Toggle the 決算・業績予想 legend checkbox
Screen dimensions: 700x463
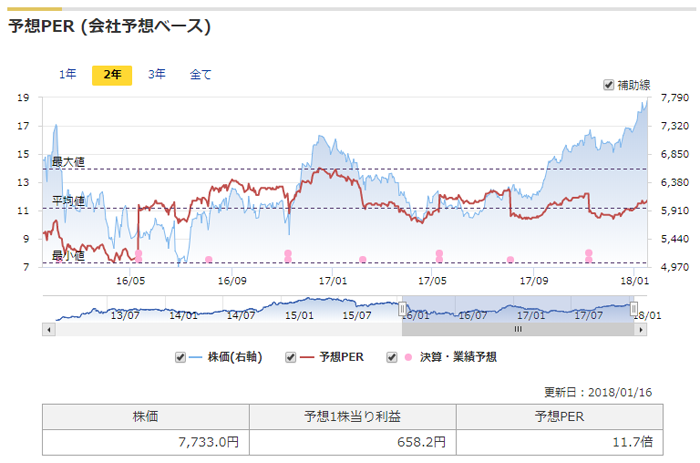click(x=392, y=357)
